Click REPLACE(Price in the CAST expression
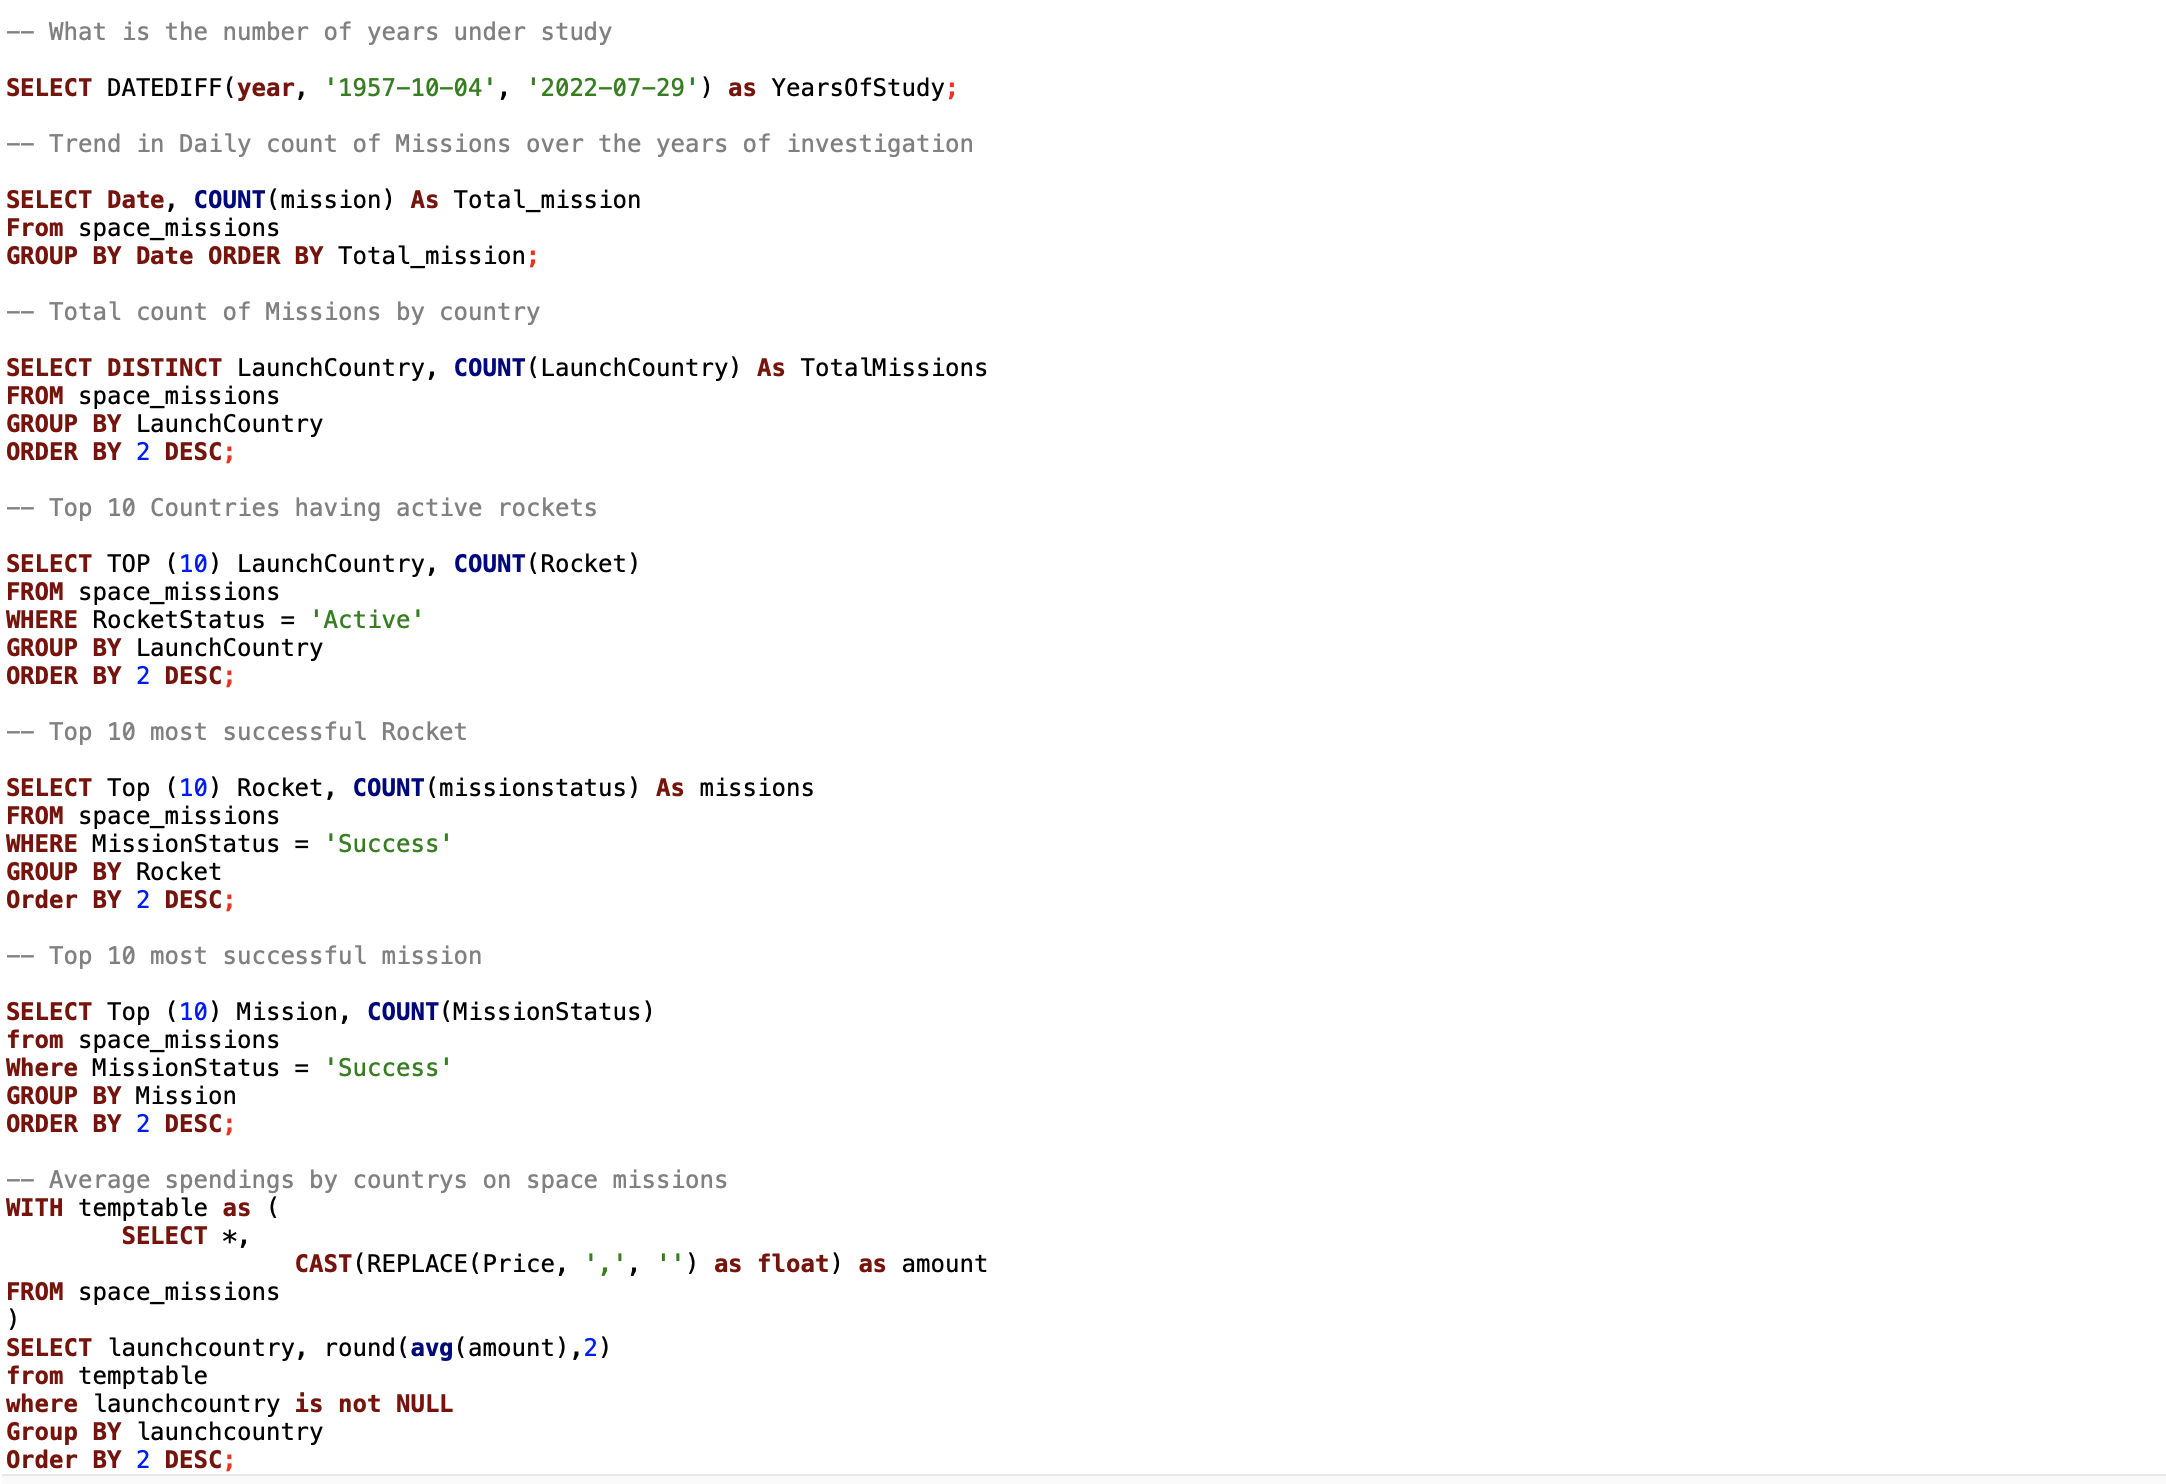The image size is (2166, 1484). pos(460,1264)
